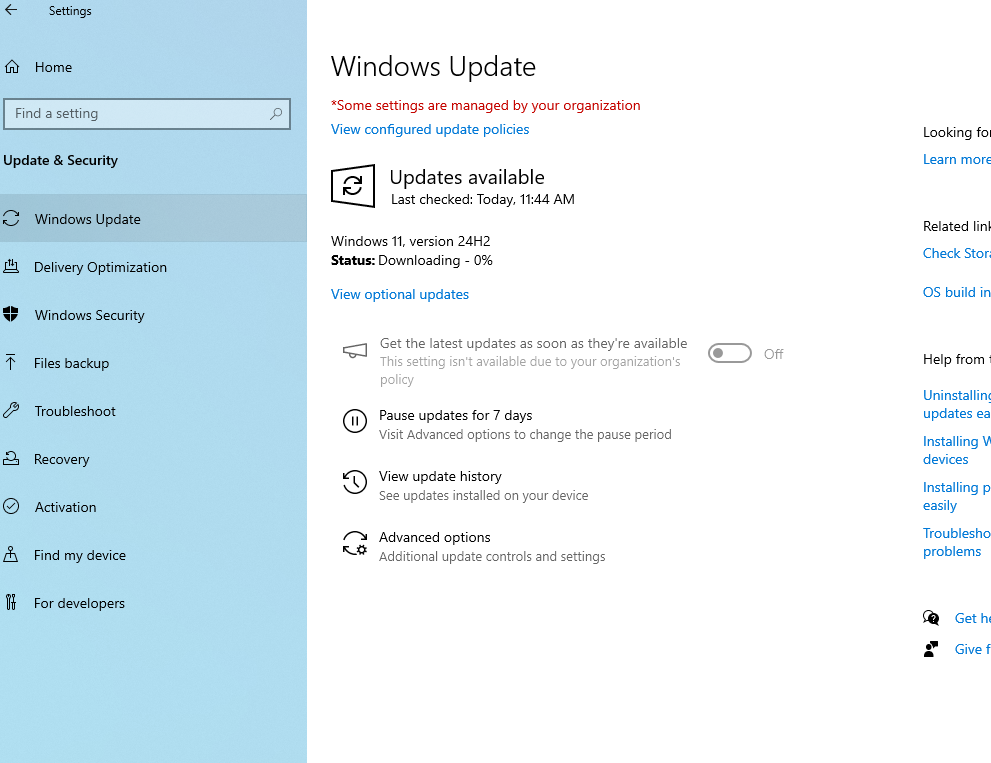Image resolution: width=991 pixels, height=763 pixels.
Task: Click the red 'managed by your organization' notice
Action: (x=485, y=105)
